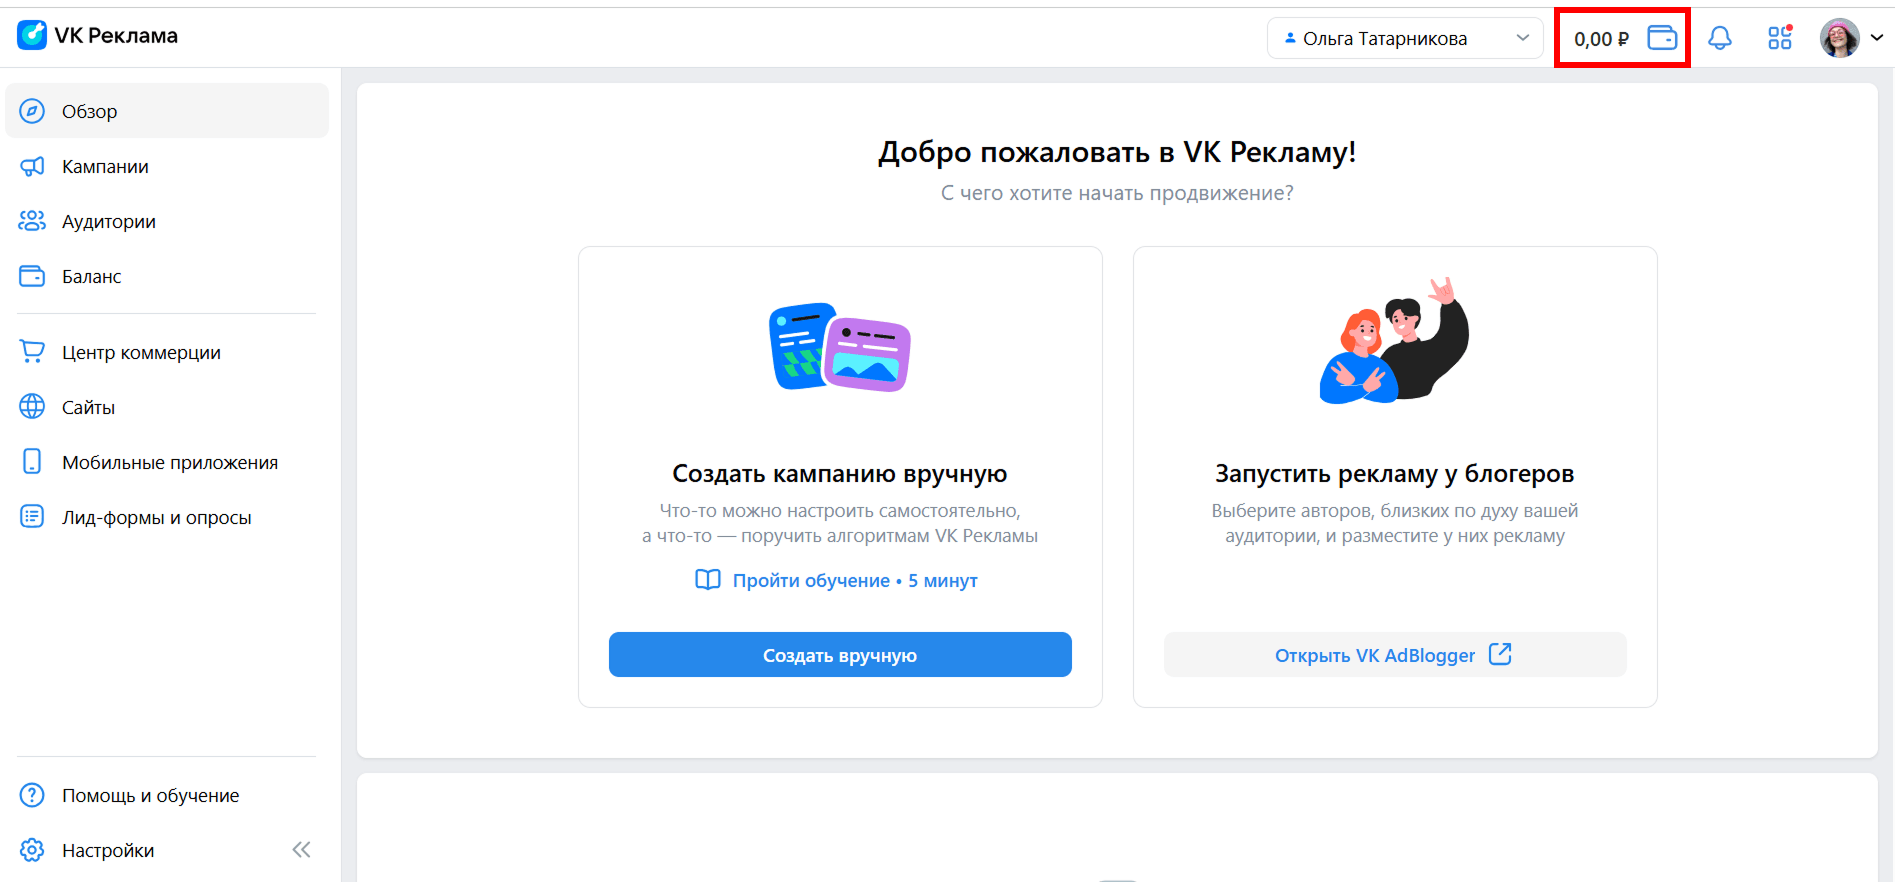Image resolution: width=1895 pixels, height=882 pixels.
Task: Click the Добро пожаловать в VK Рекламу! heading
Action: click(1117, 152)
